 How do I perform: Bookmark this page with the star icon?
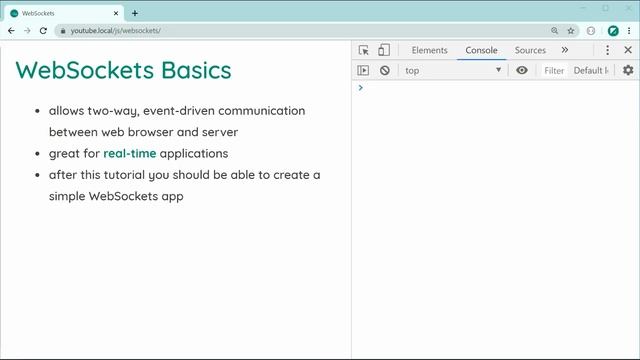(x=571, y=31)
